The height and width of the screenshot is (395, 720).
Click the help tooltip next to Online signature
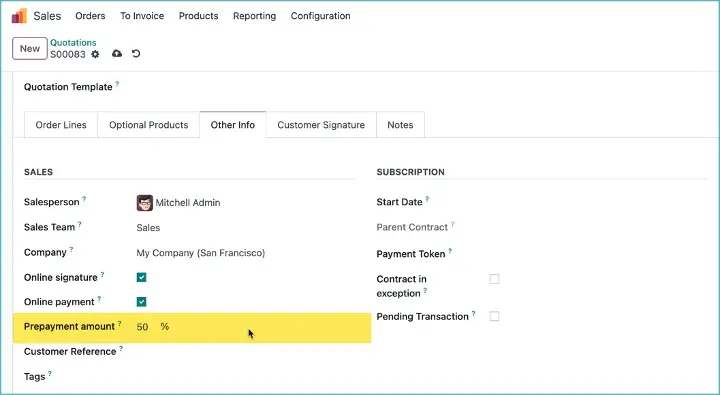(102, 275)
